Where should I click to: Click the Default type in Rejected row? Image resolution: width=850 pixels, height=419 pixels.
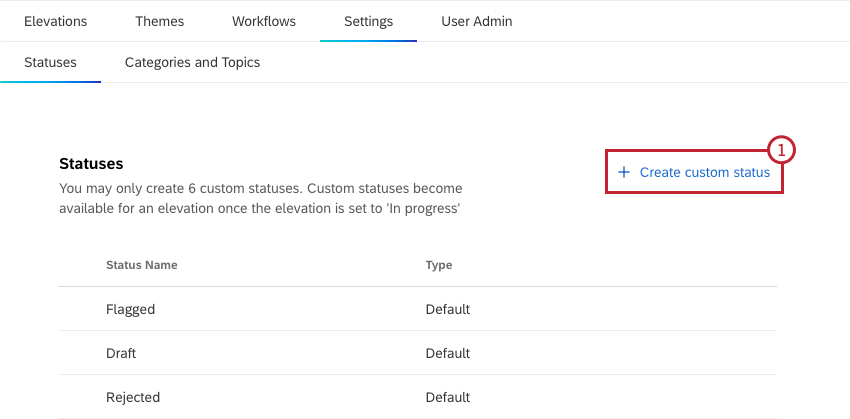pyautogui.click(x=447, y=397)
